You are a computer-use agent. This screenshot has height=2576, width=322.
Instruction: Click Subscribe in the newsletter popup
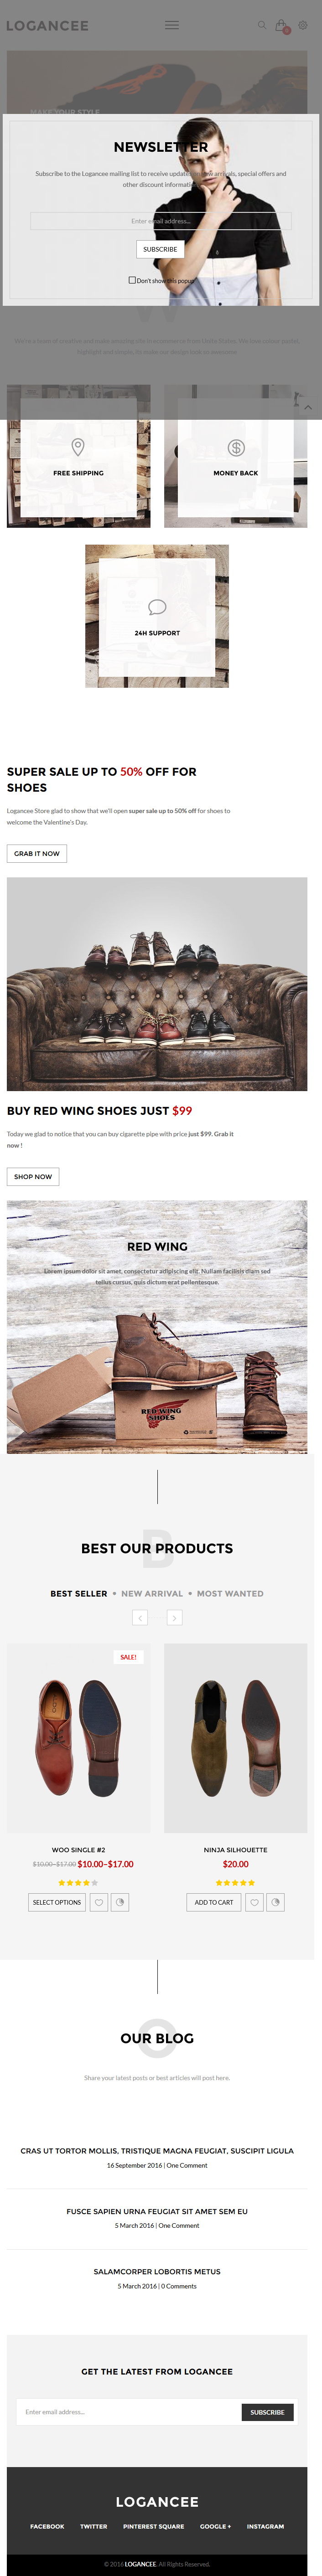coord(160,249)
